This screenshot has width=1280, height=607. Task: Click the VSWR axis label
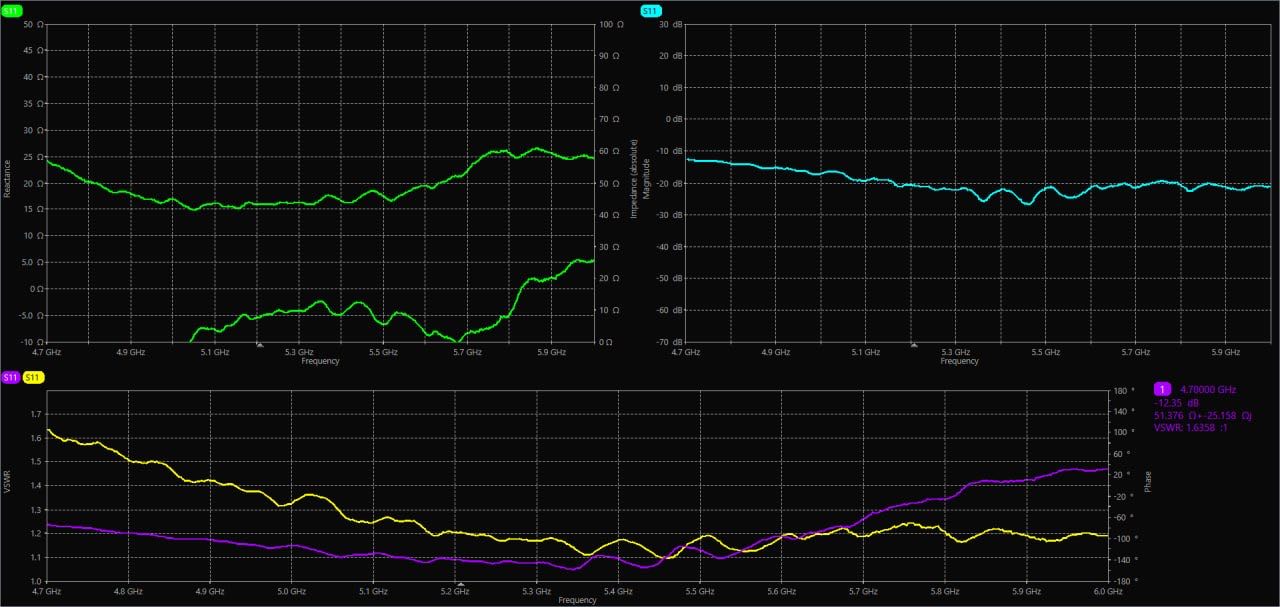click(x=8, y=484)
